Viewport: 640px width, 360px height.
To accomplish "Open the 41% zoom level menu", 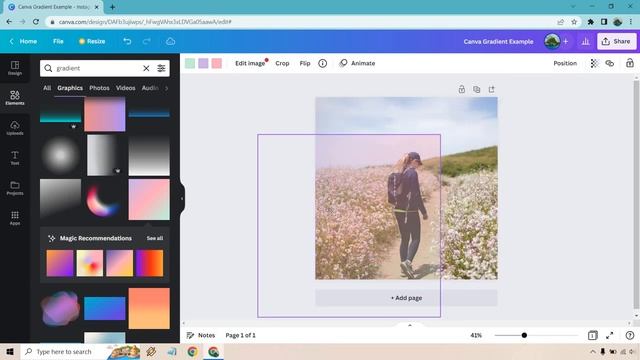I will pos(476,335).
